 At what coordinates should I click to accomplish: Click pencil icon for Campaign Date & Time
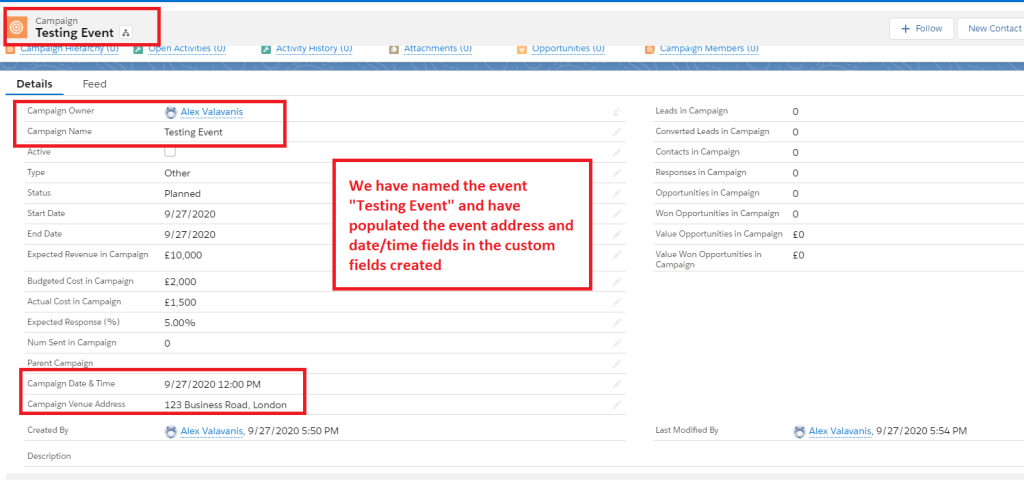click(617, 384)
